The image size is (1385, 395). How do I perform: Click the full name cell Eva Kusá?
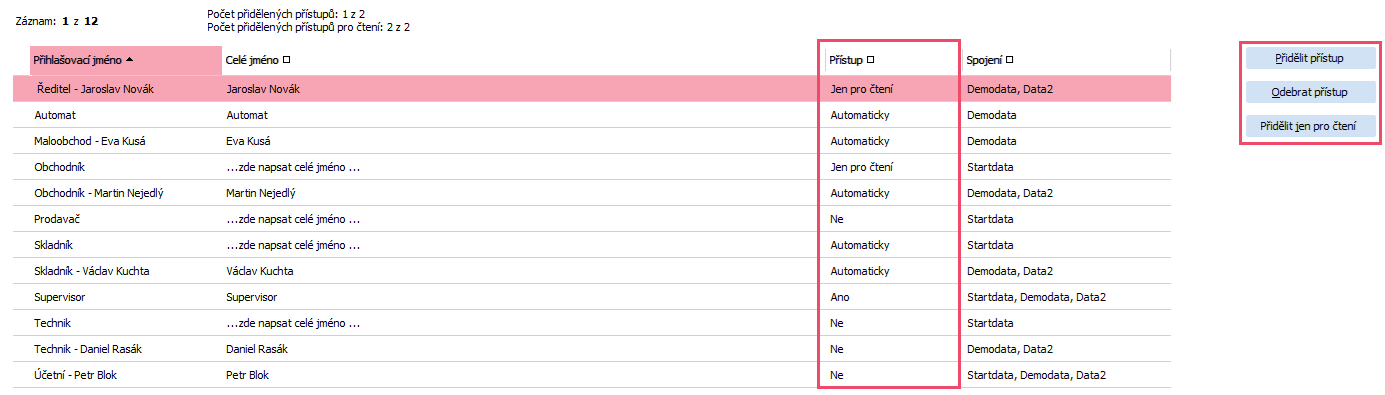(249, 141)
